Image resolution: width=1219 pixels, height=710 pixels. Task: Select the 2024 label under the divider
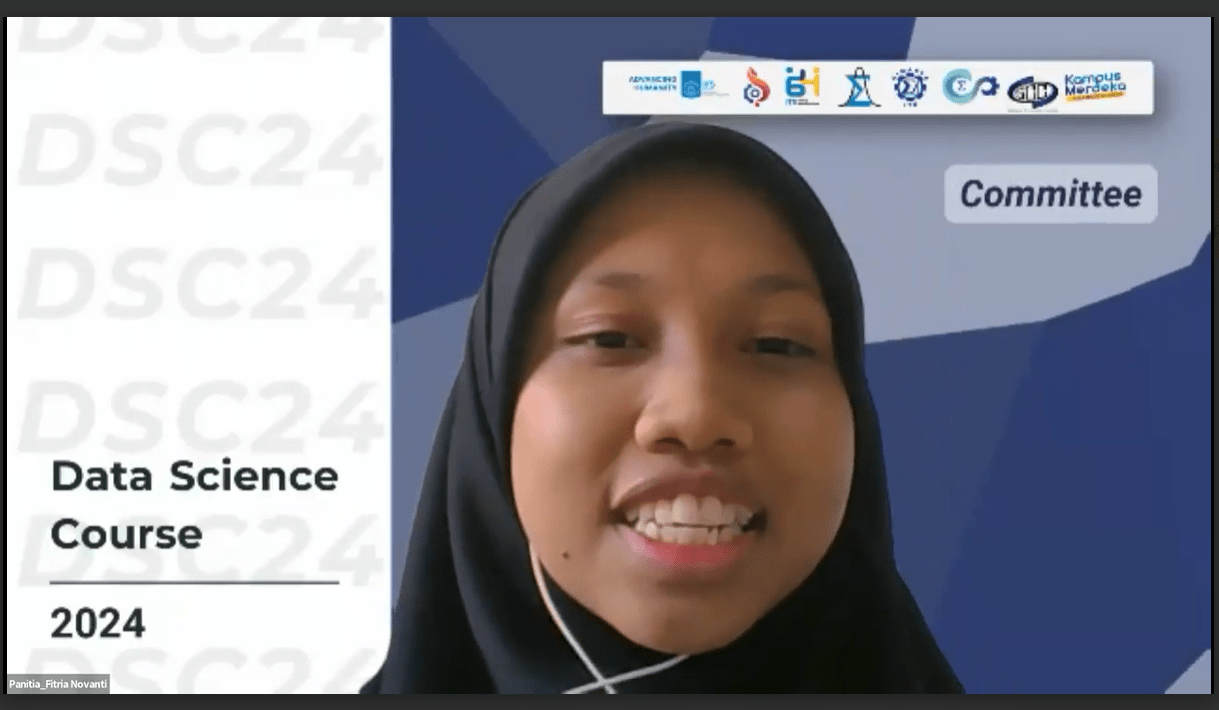coord(97,623)
